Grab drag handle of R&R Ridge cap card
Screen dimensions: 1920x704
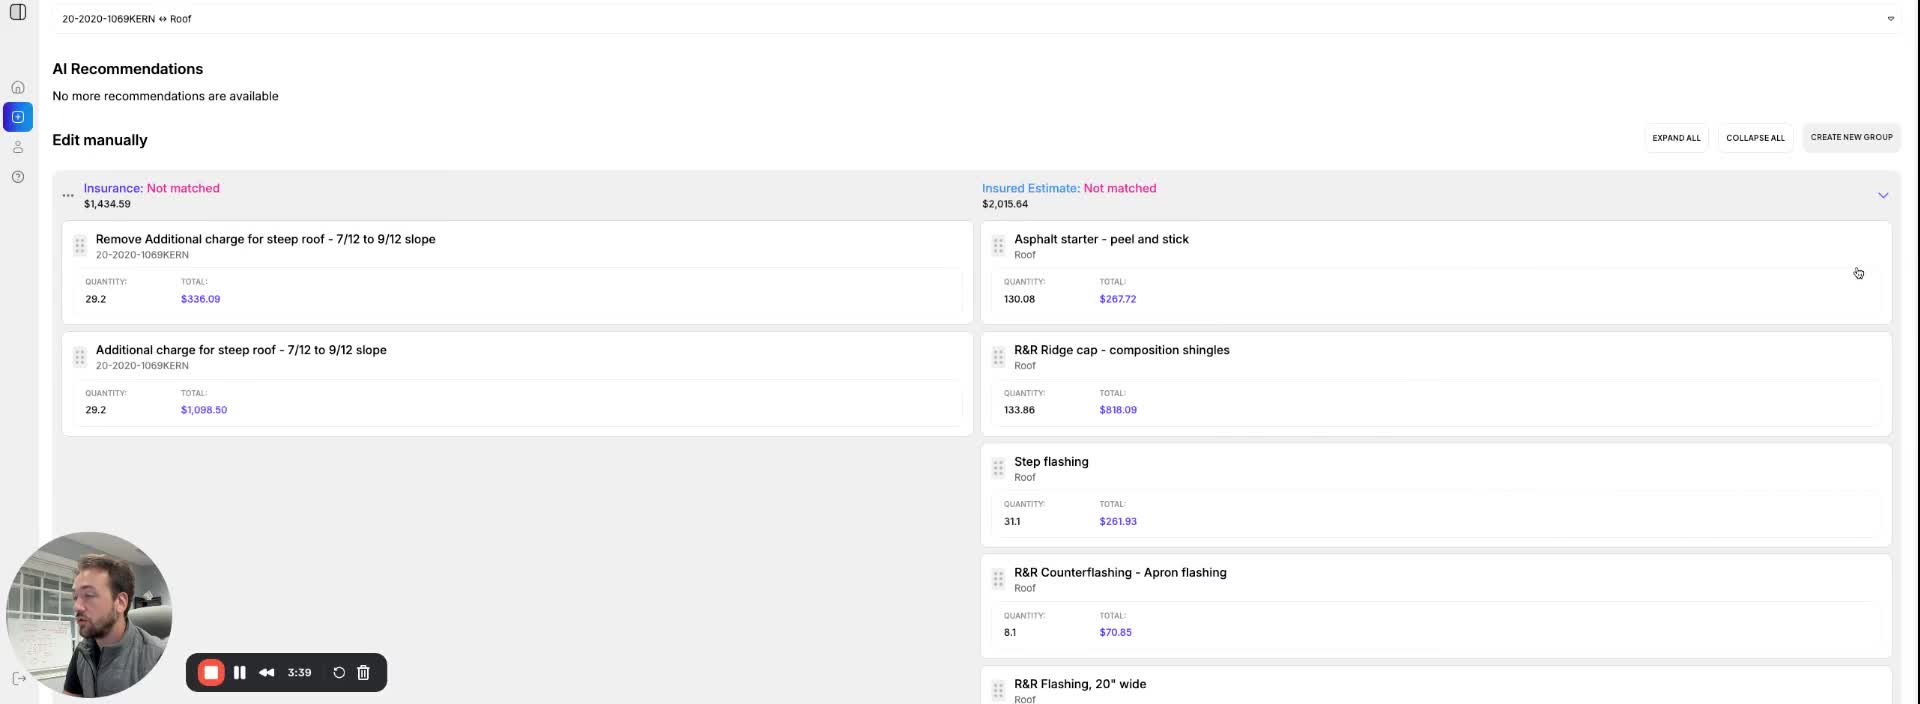tap(998, 357)
